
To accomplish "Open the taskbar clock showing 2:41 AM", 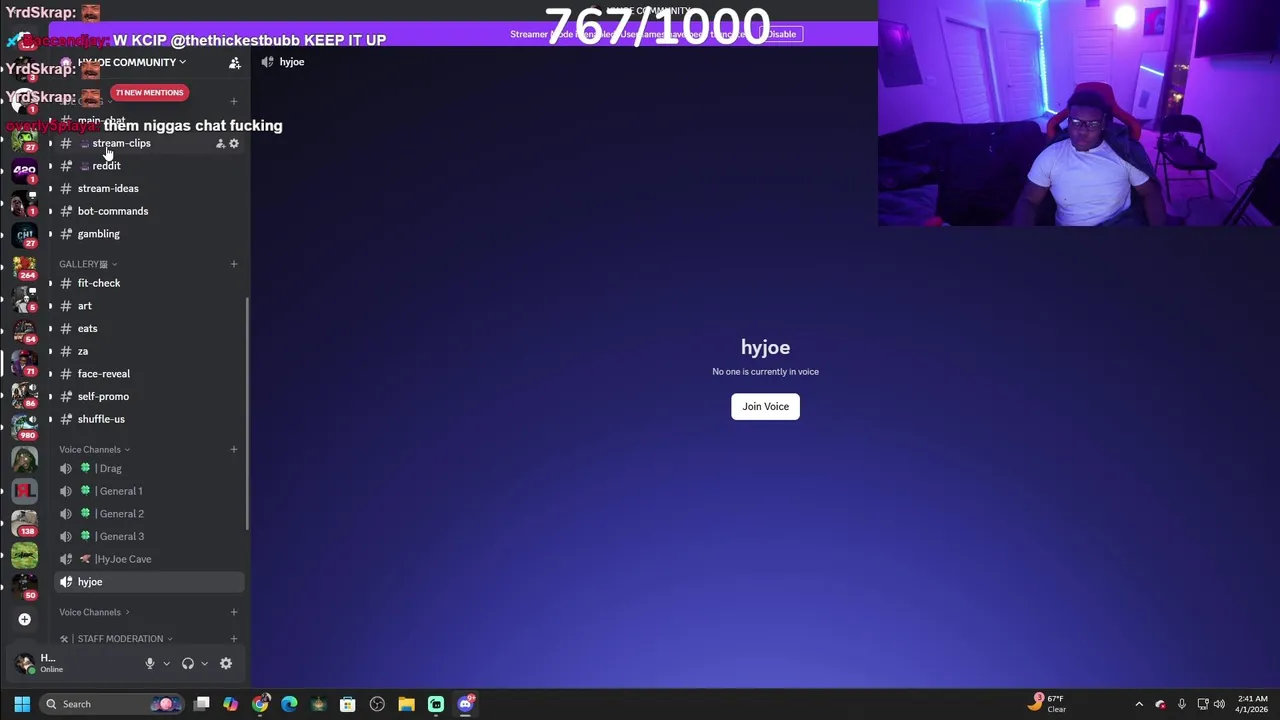I will point(1252,704).
